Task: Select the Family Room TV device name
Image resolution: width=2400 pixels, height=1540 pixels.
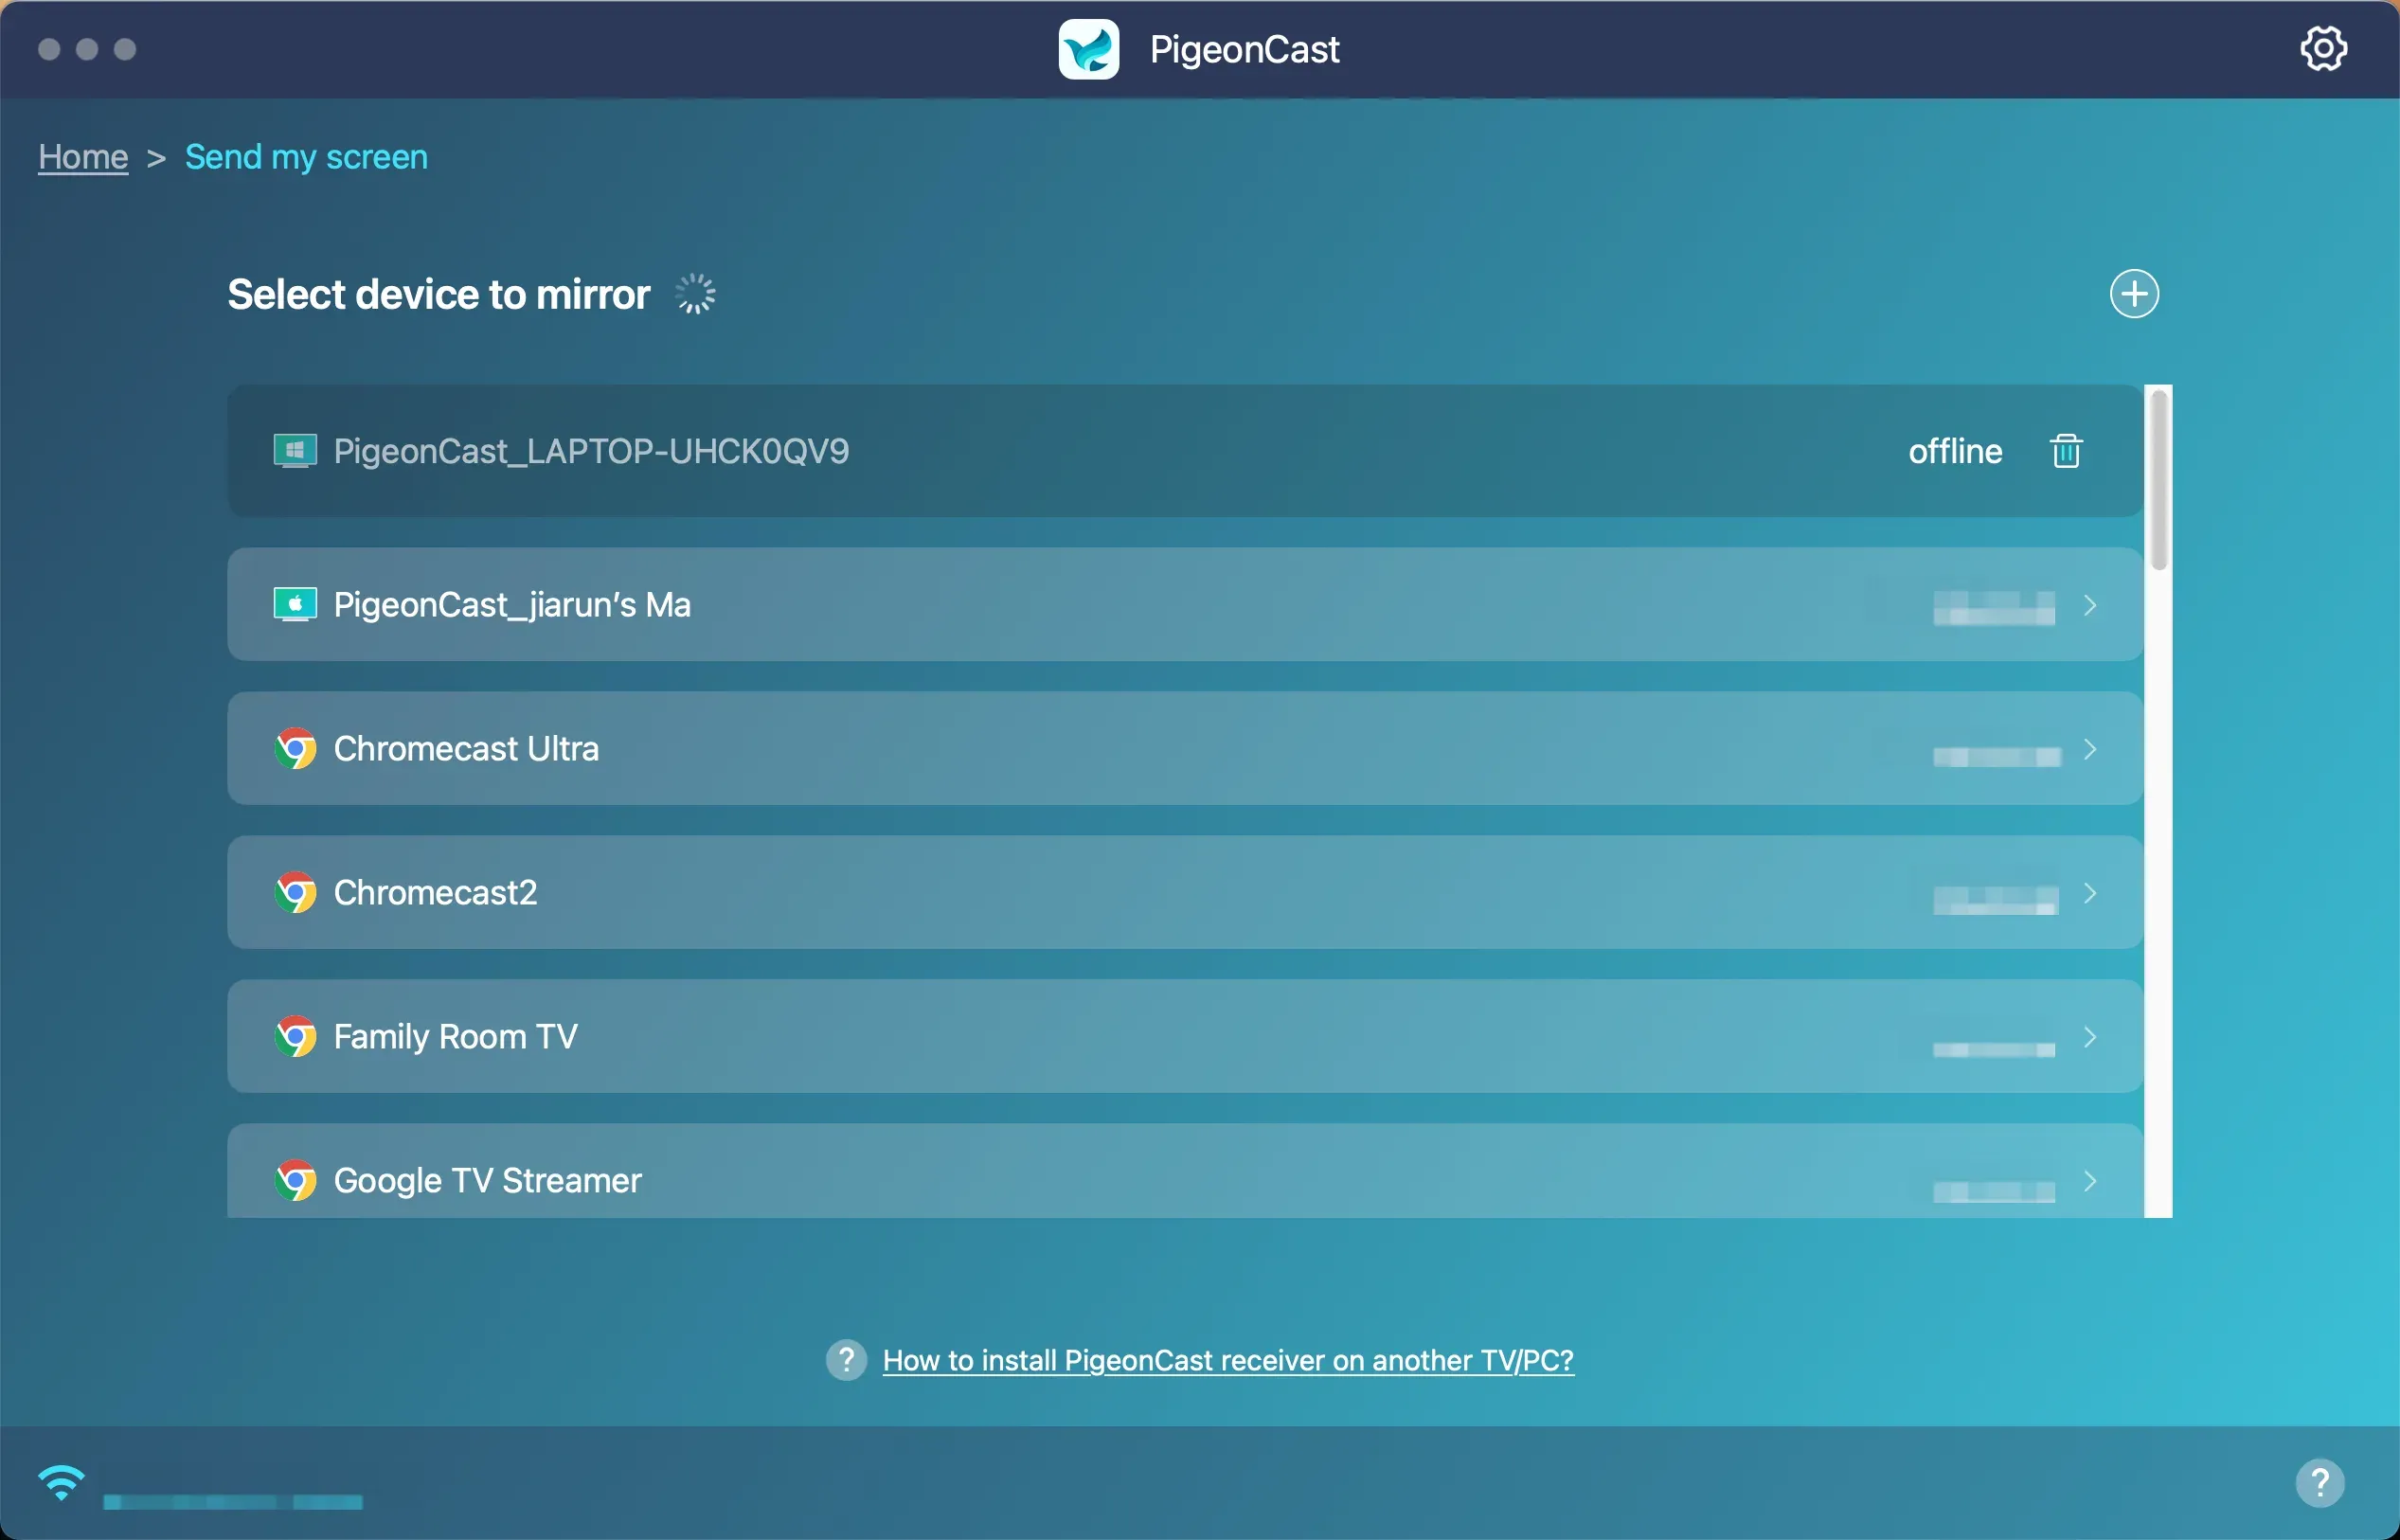Action: pyautogui.click(x=455, y=1037)
